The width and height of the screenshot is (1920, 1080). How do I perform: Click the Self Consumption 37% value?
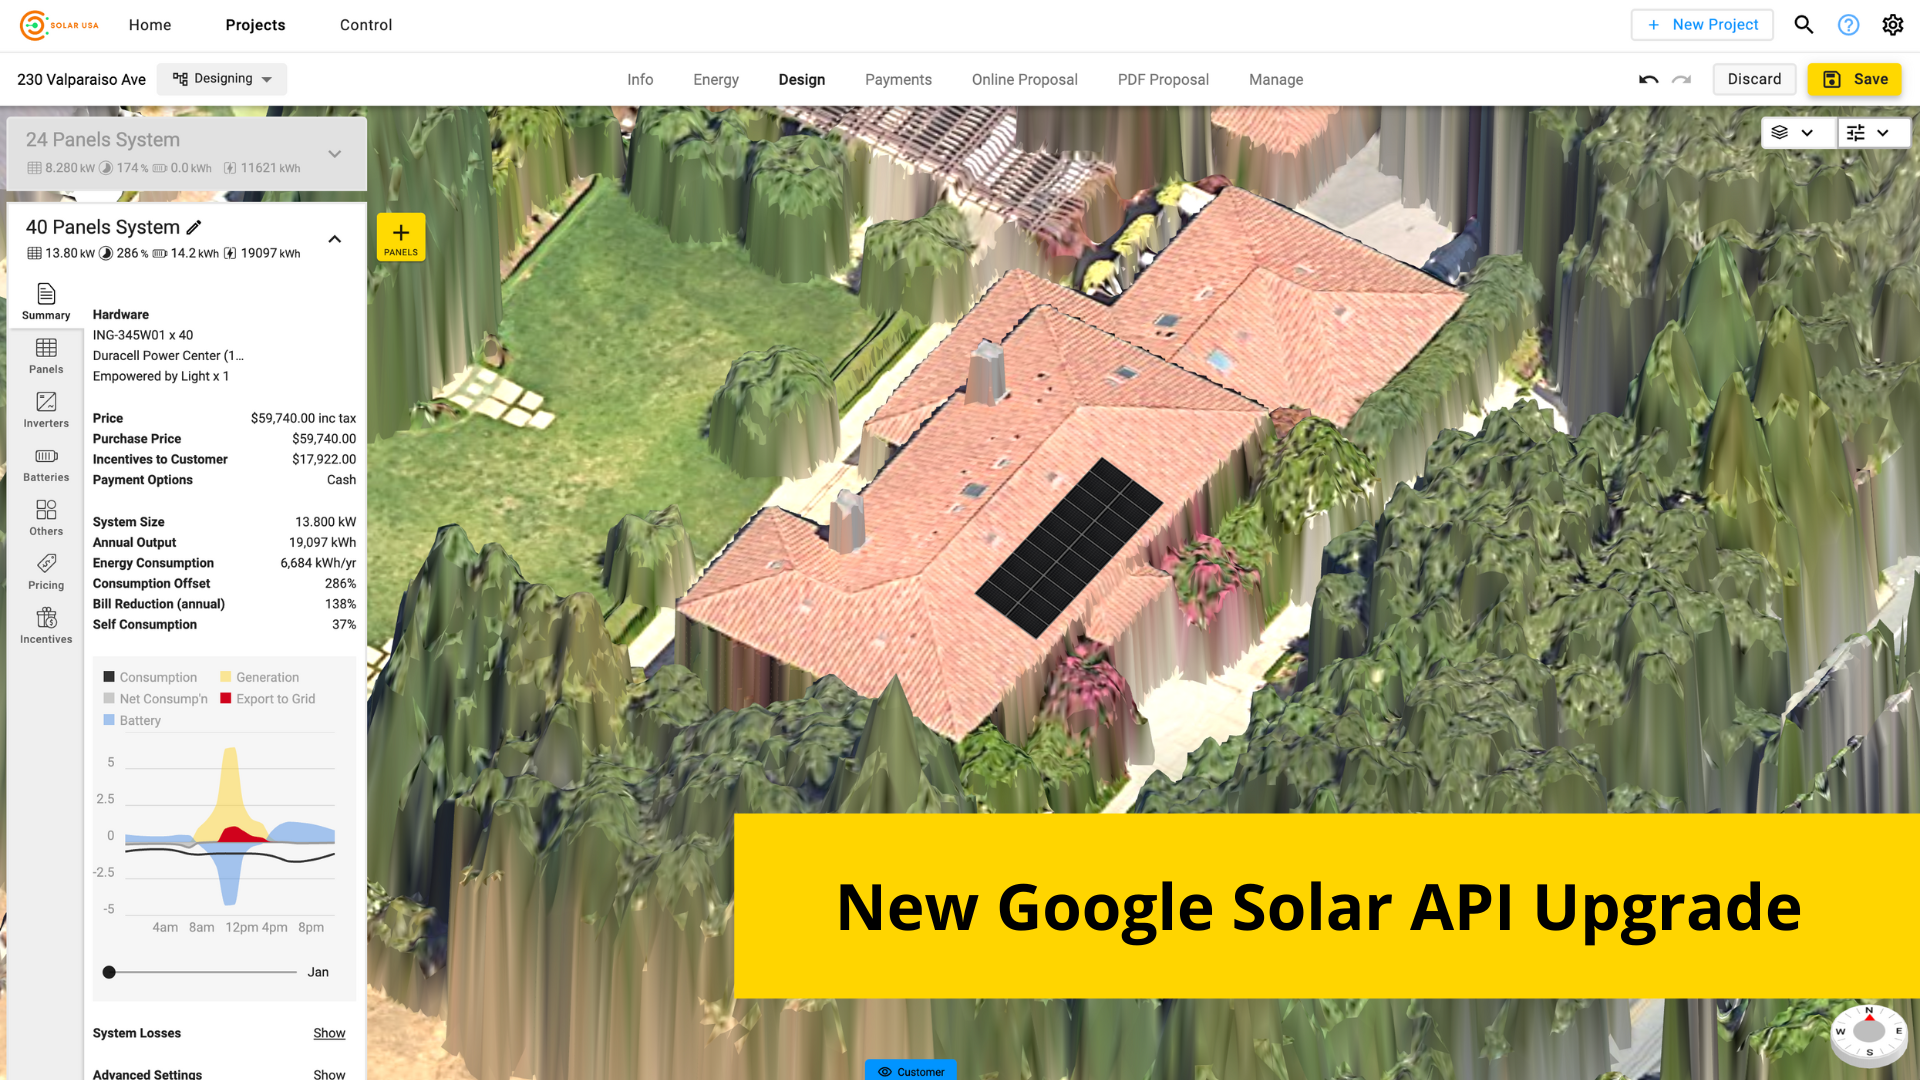click(344, 625)
